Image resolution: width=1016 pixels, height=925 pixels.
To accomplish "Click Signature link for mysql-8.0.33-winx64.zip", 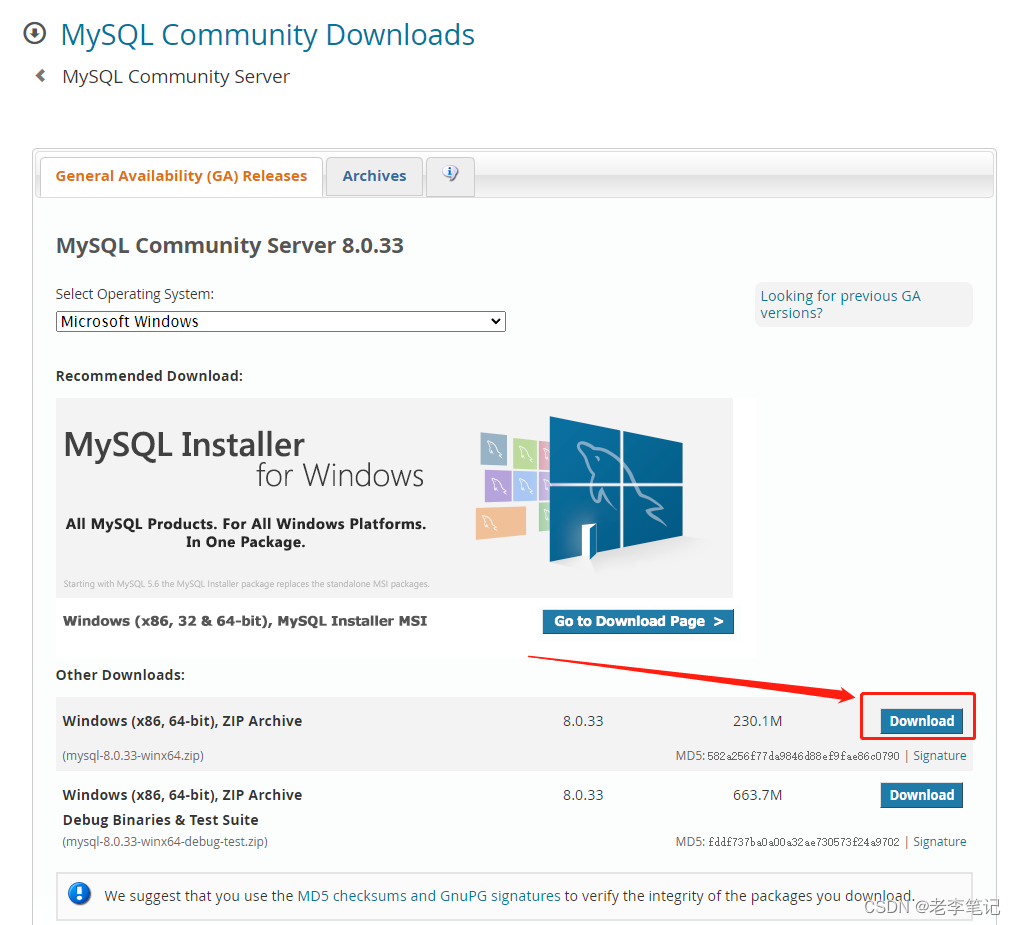I will tap(939, 755).
